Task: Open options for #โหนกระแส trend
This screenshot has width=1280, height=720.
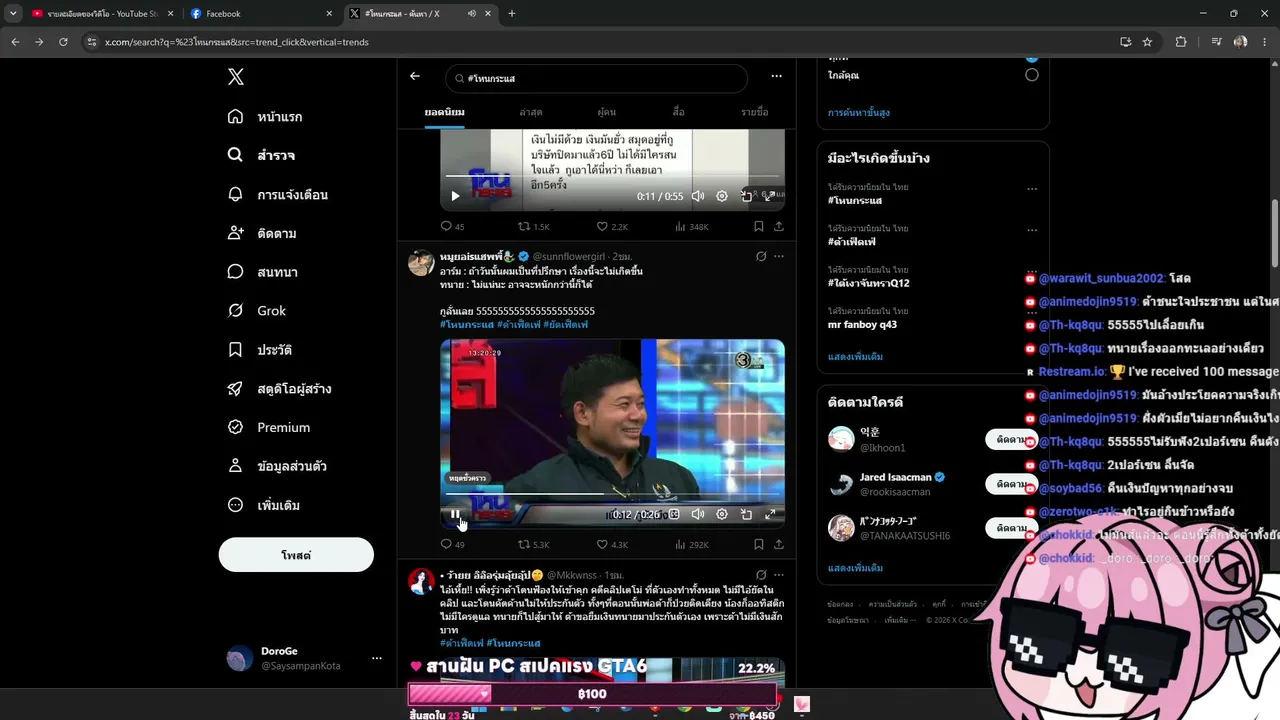Action: [1032, 188]
